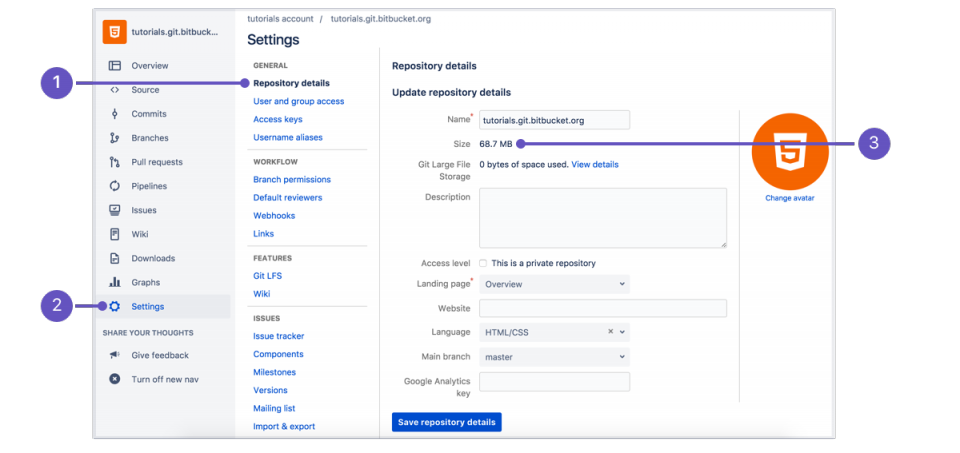This screenshot has width=960, height=453.
Task: Click the Commits icon in sidebar
Action: coord(115,114)
